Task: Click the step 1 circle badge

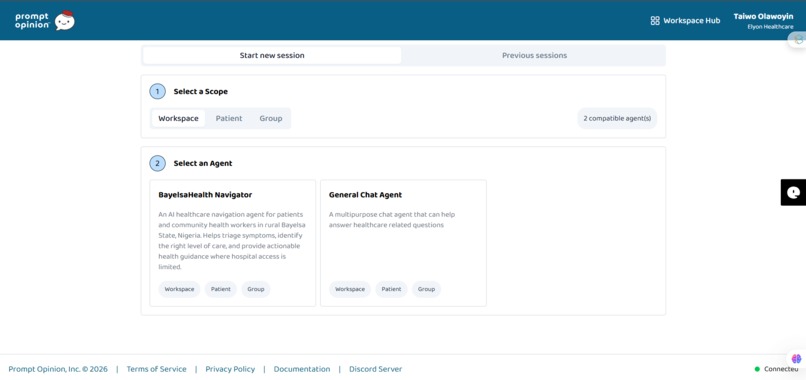Action: [157, 92]
